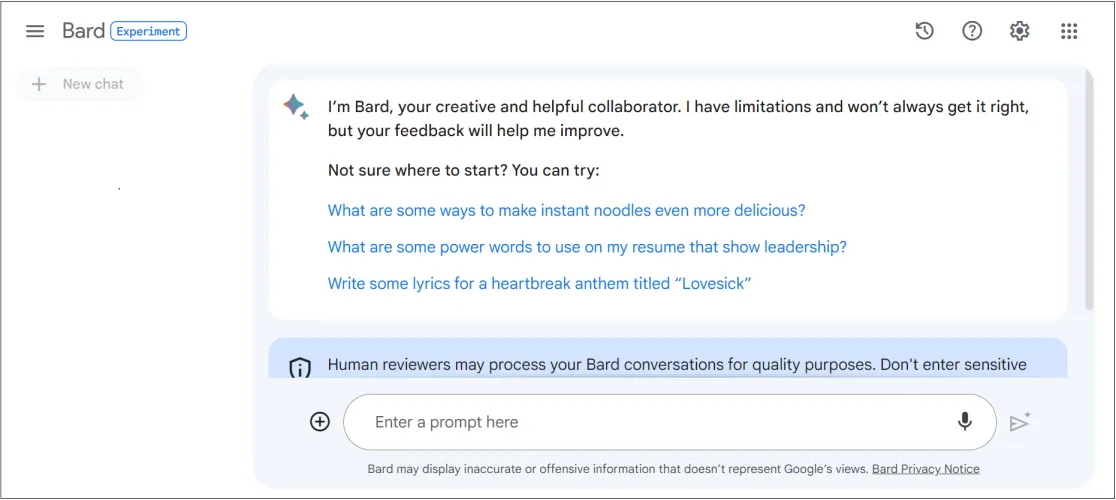Click the Experiment badge

tap(148, 31)
